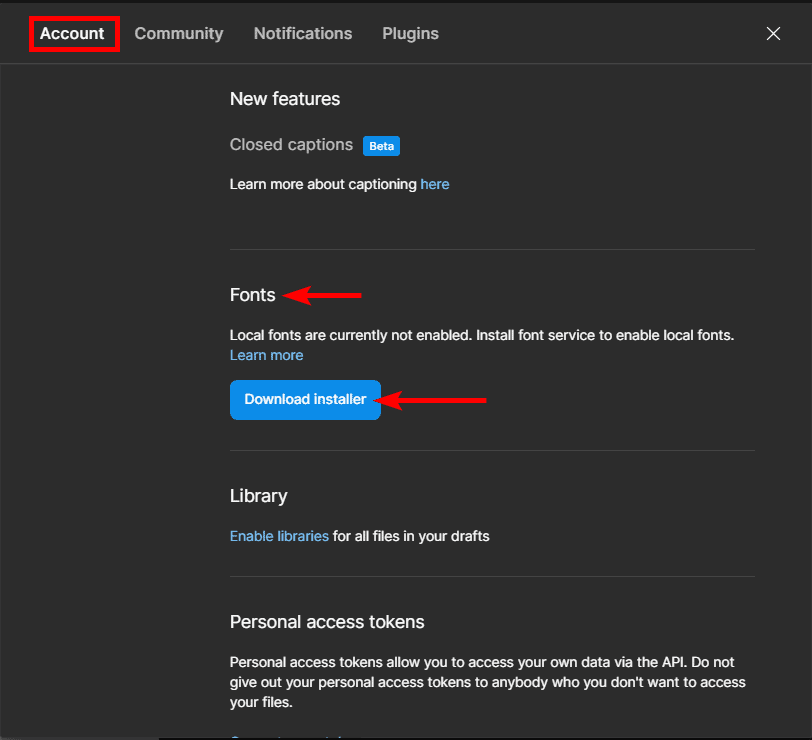
Task: Open the 'here' captioning link
Action: [435, 184]
